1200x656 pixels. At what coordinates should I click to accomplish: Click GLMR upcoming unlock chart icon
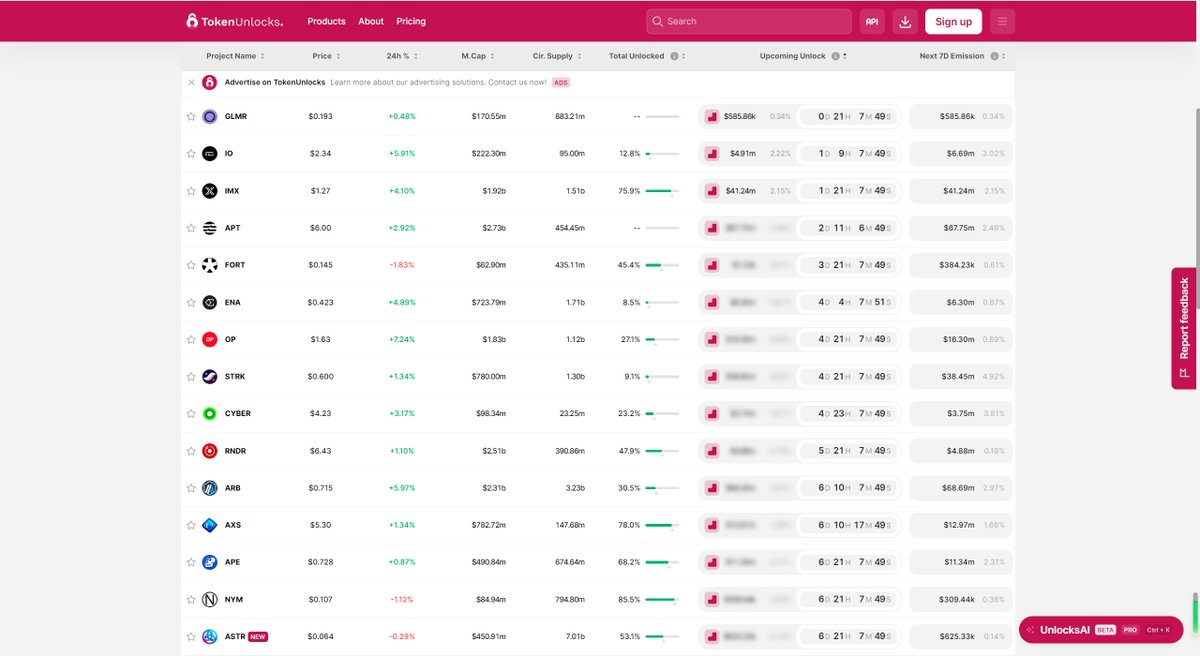712,117
